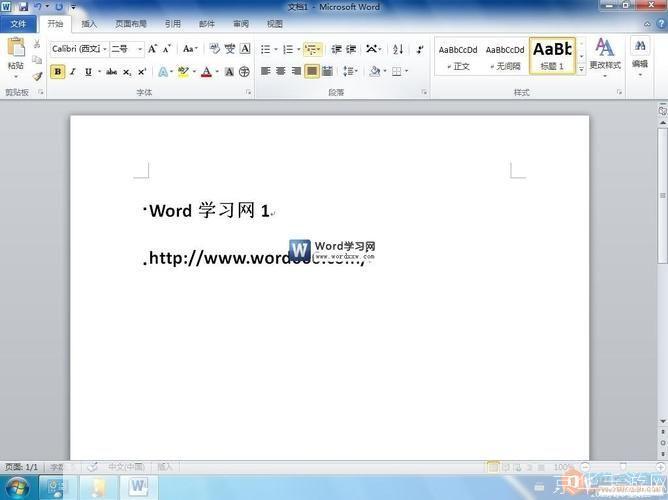Click the Paste button in clipboard group
668x500 pixels.
click(x=15, y=55)
